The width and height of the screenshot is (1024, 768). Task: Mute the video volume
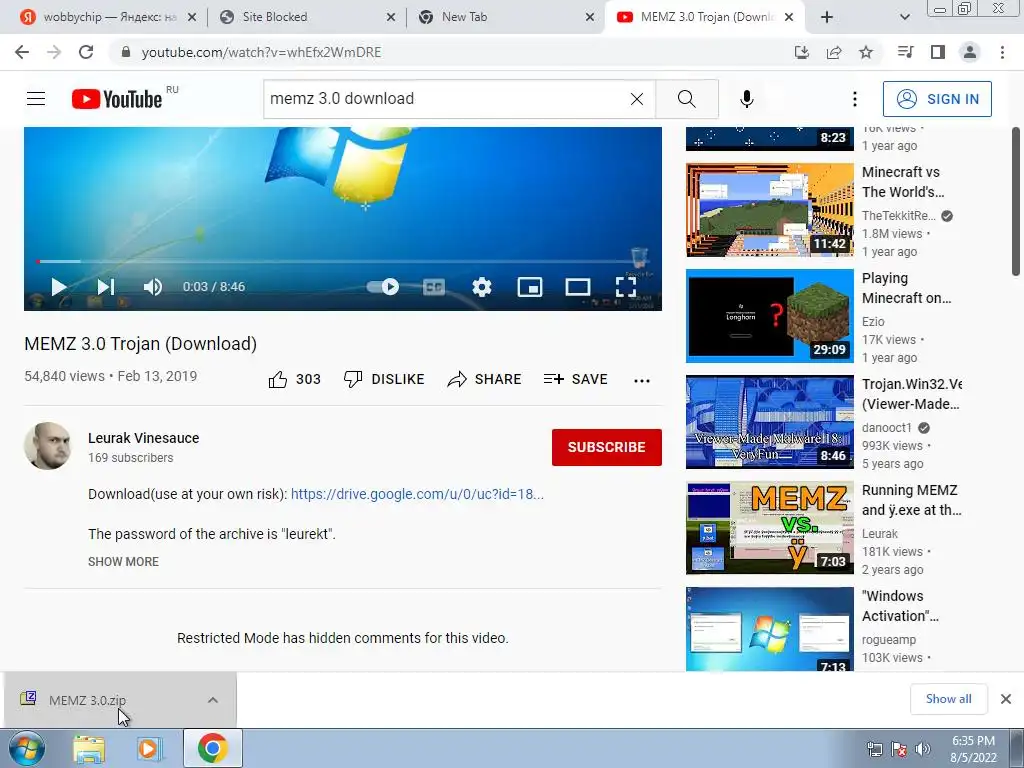point(153,287)
